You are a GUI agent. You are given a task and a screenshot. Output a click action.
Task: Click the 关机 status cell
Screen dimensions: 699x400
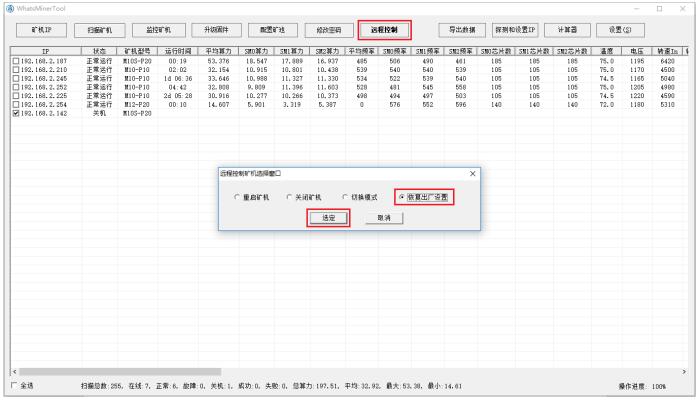99,113
